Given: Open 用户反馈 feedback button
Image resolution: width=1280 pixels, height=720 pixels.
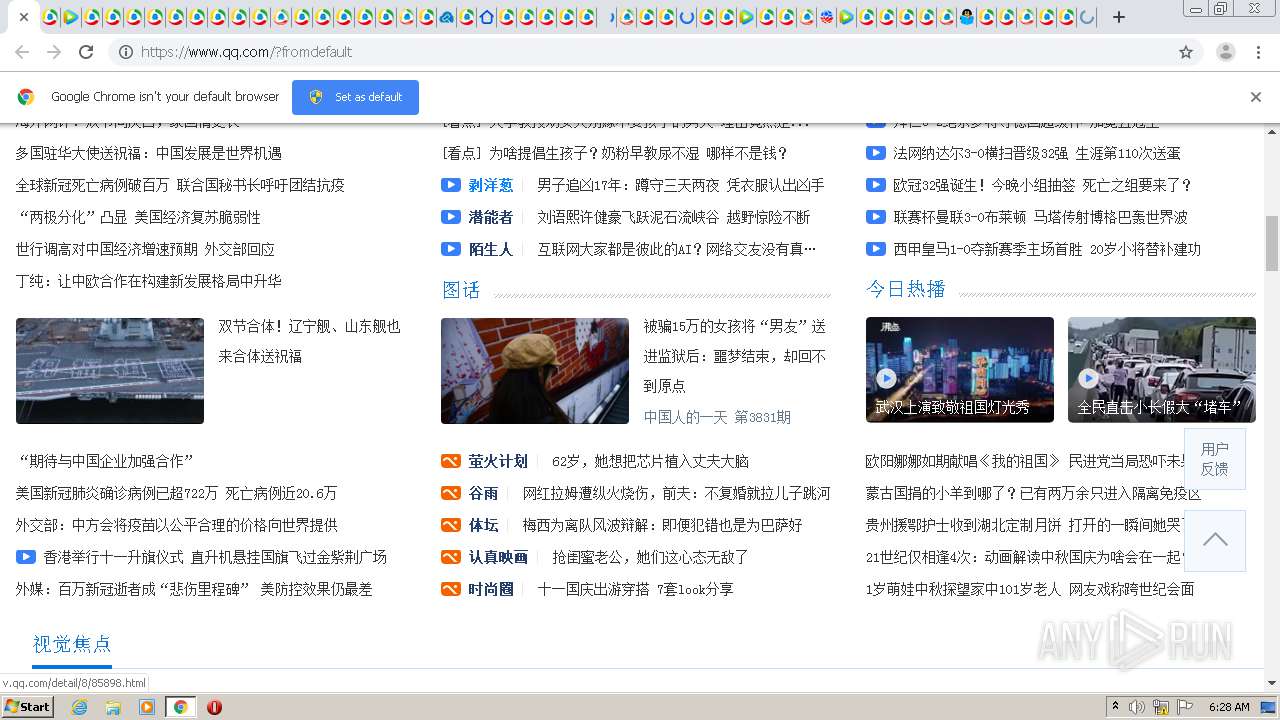Looking at the screenshot, I should coord(1215,459).
